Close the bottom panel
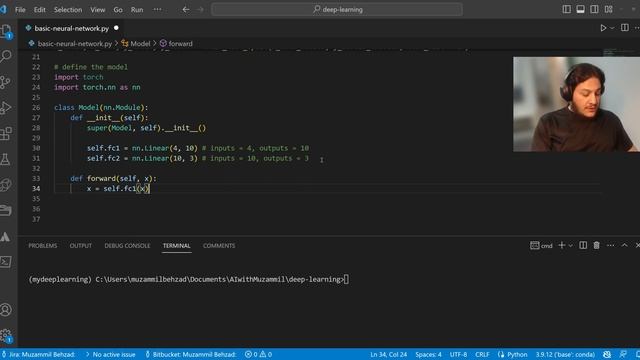This screenshot has height=360, width=640. (637, 245)
